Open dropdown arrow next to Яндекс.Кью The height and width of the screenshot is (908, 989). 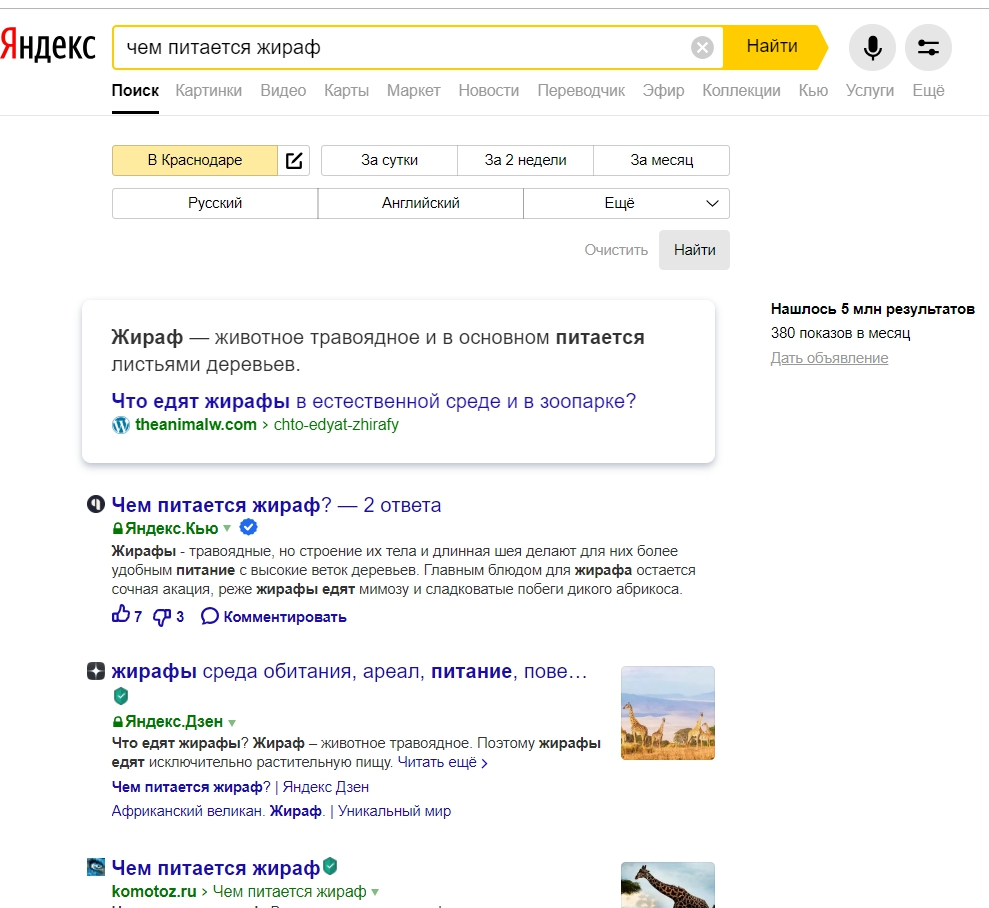pos(227,528)
